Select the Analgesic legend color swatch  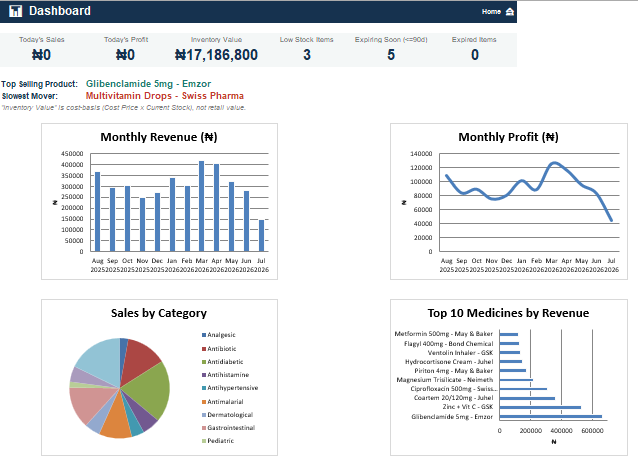(204, 335)
